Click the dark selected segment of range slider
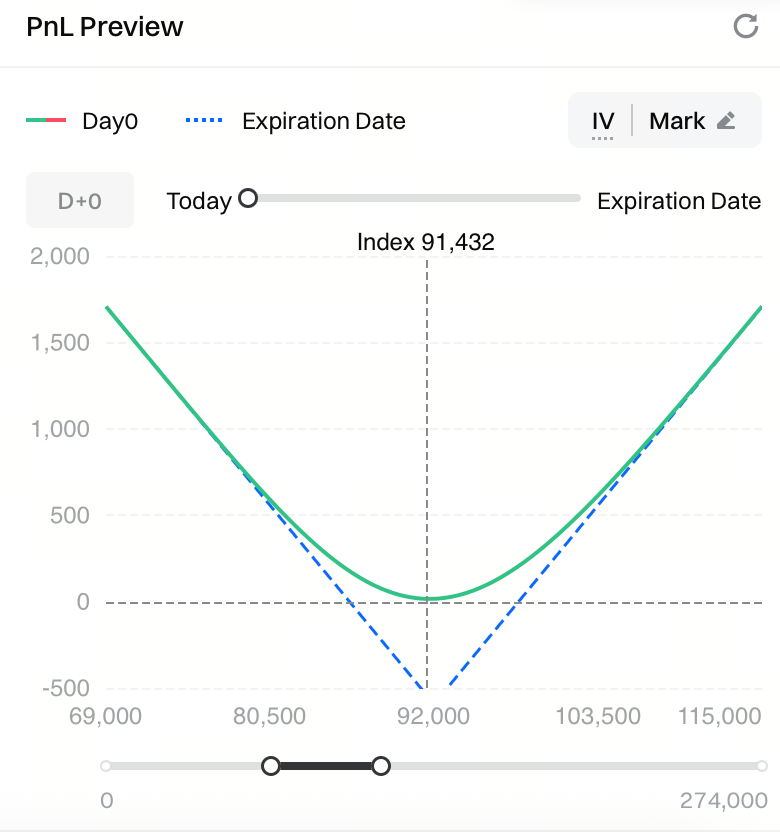 click(325, 766)
